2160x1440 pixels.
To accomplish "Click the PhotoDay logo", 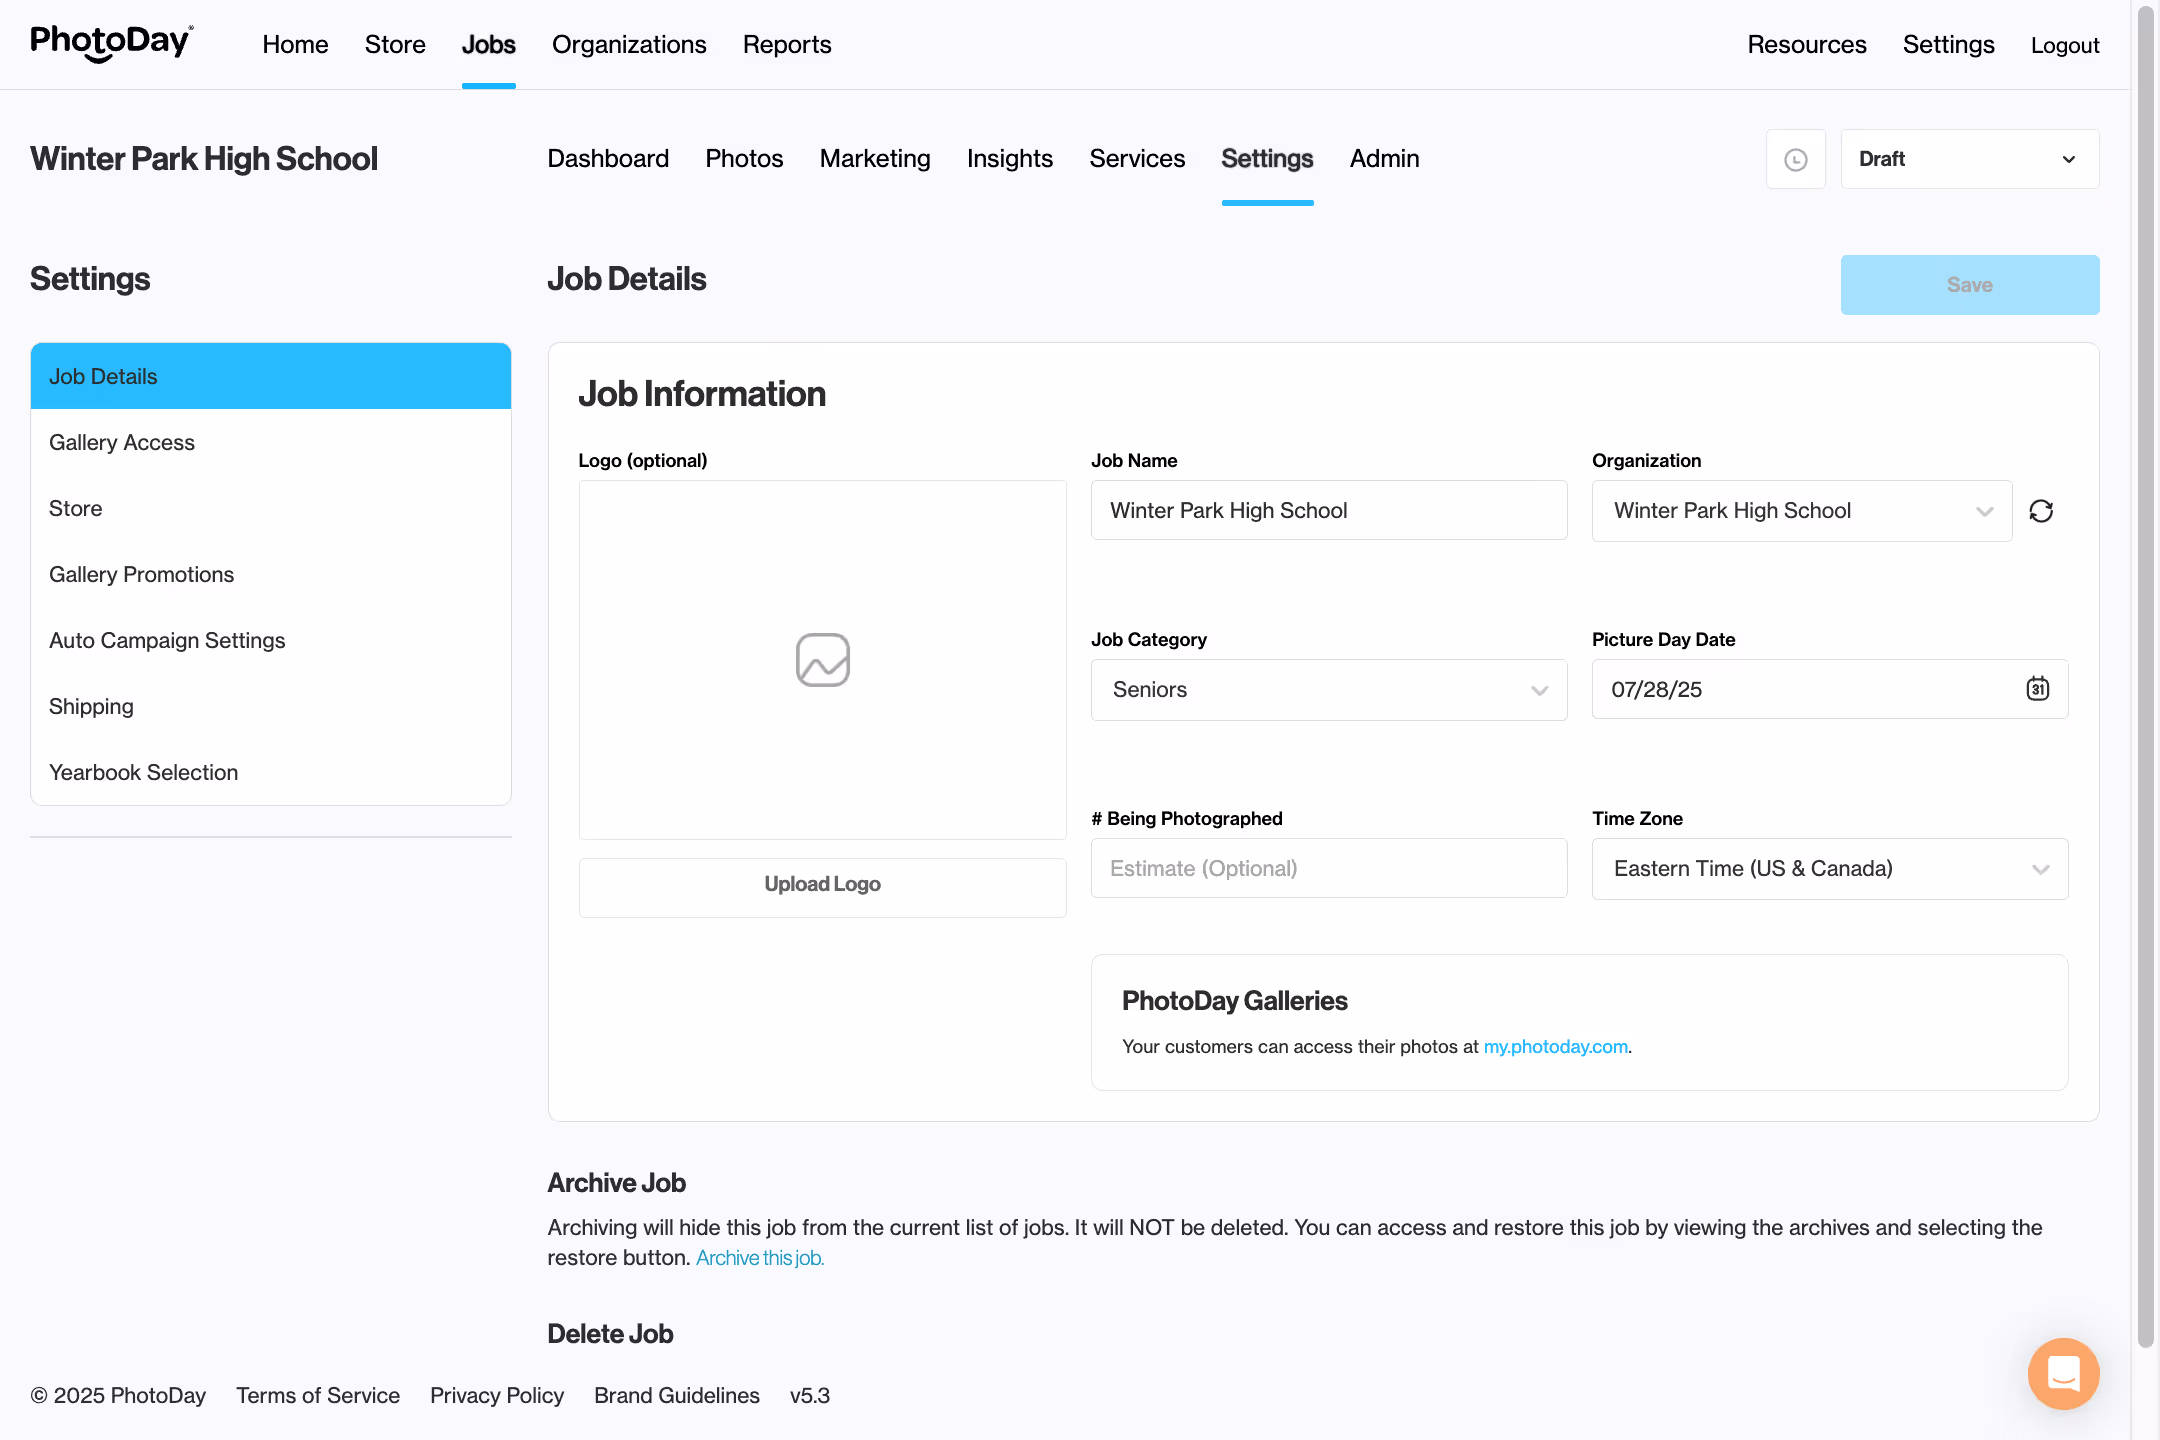I will pyautogui.click(x=112, y=43).
